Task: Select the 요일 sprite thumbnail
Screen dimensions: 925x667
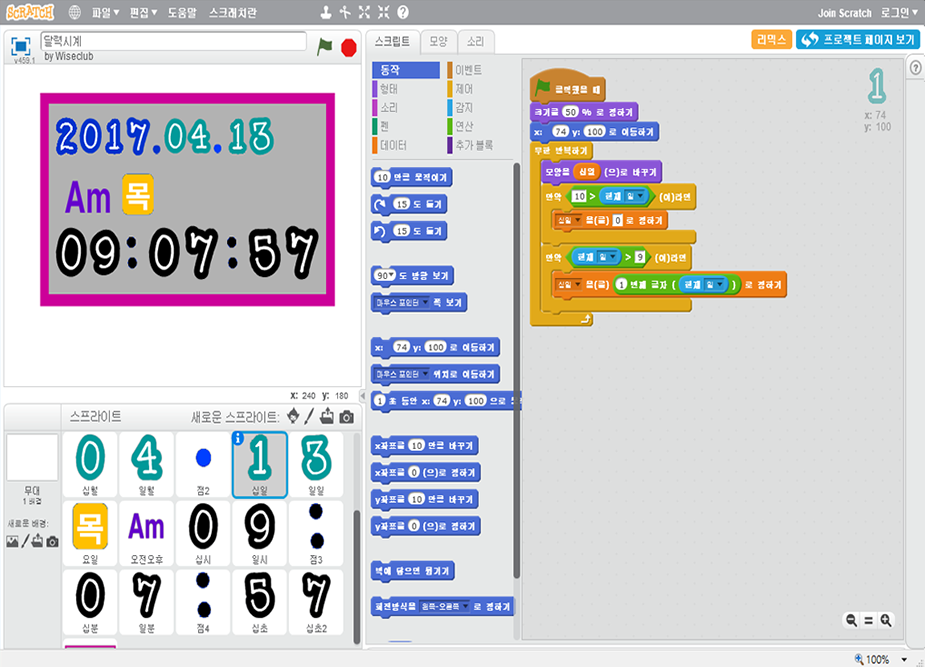Action: tap(91, 530)
